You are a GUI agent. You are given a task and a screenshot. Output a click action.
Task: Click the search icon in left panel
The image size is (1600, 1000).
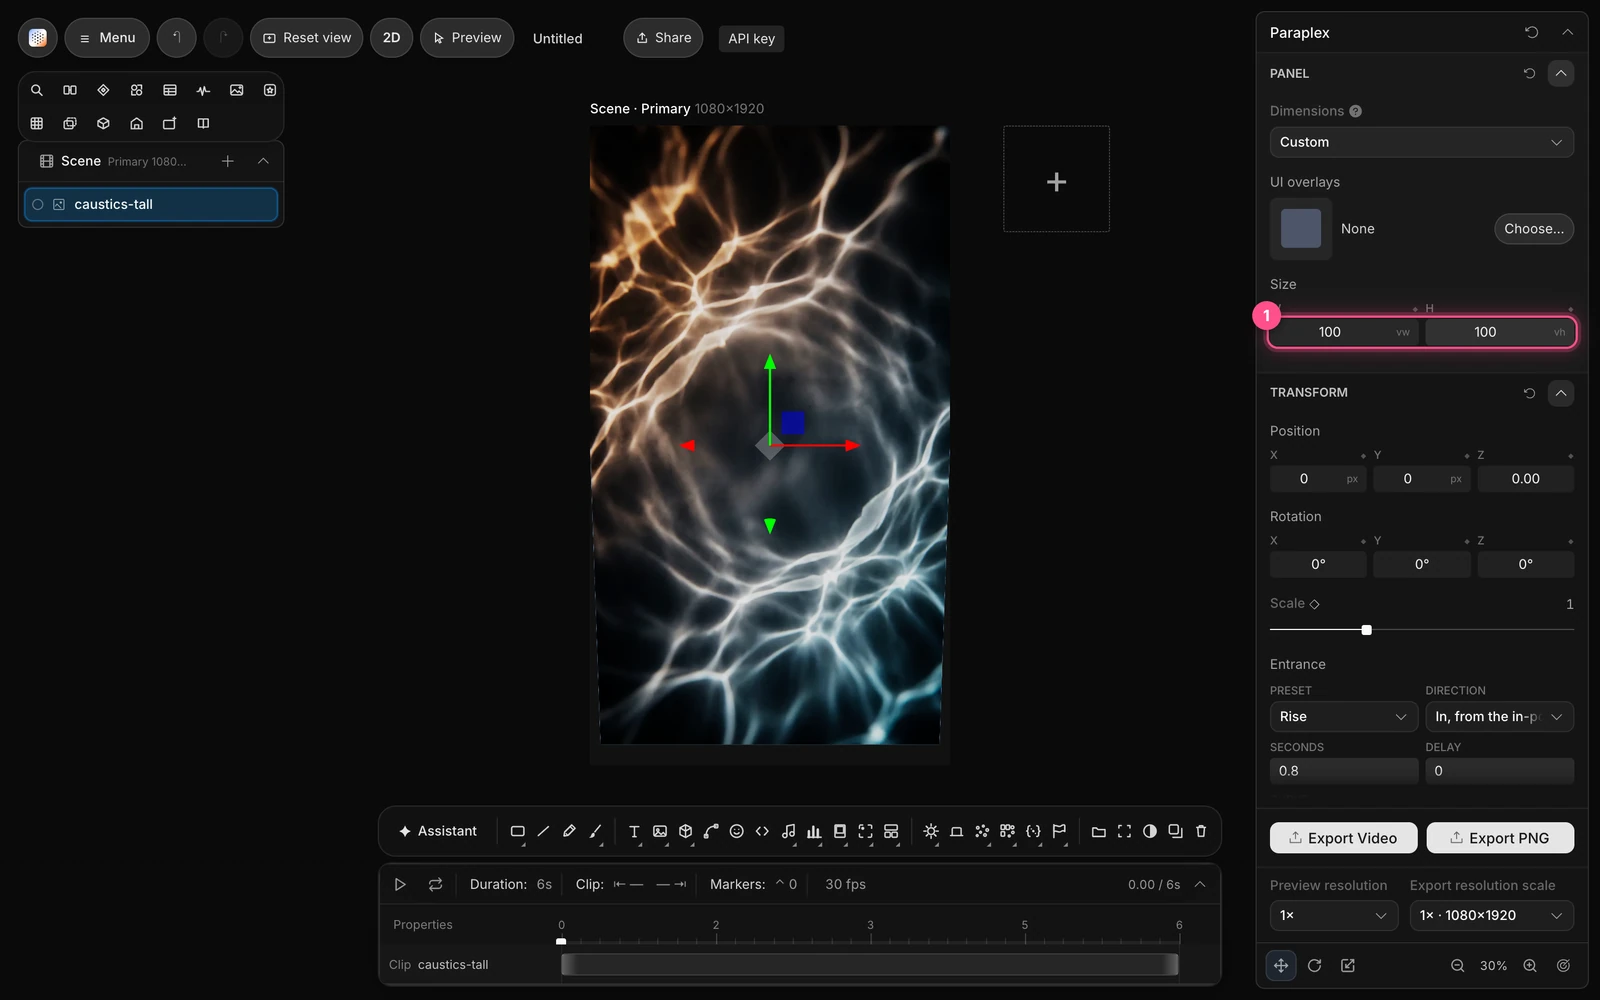click(37, 90)
